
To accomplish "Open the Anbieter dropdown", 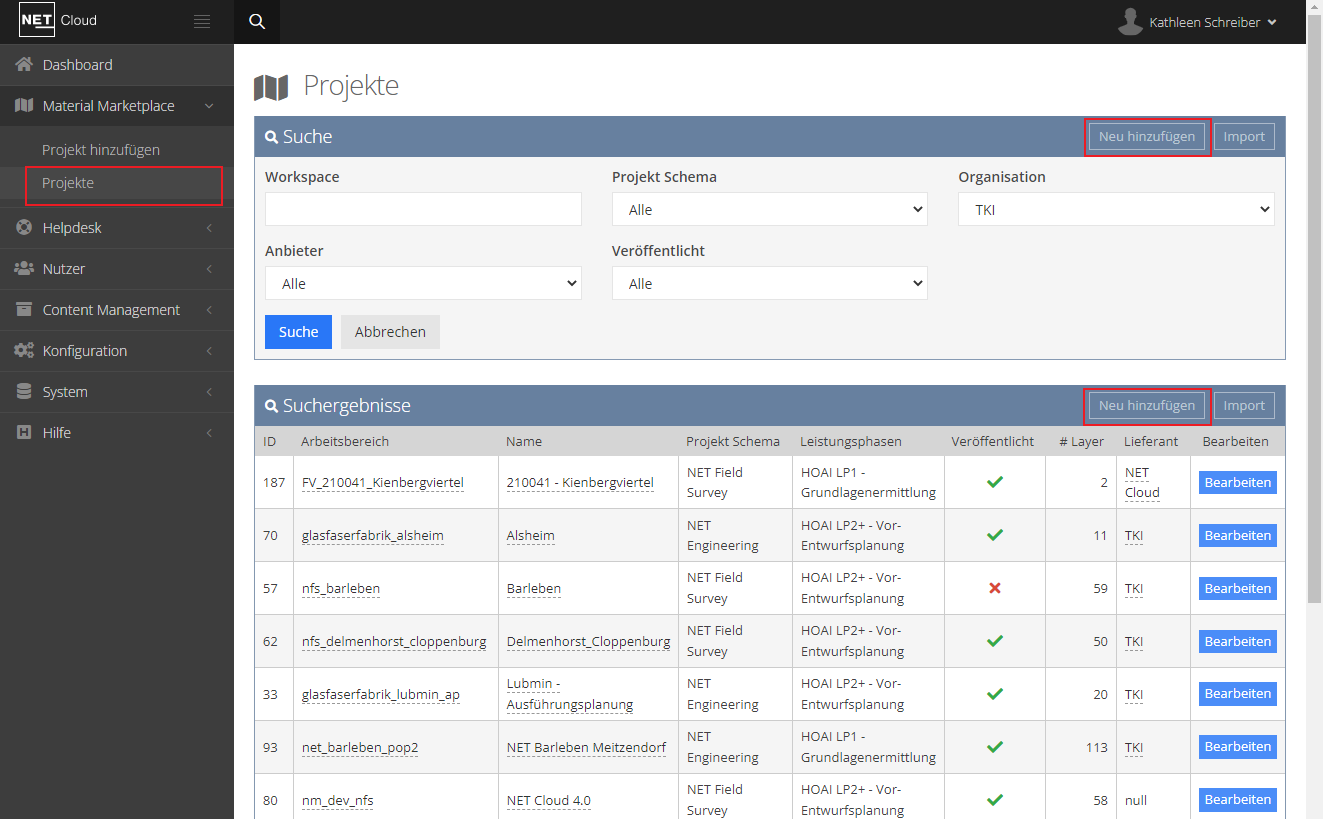I will [x=423, y=284].
